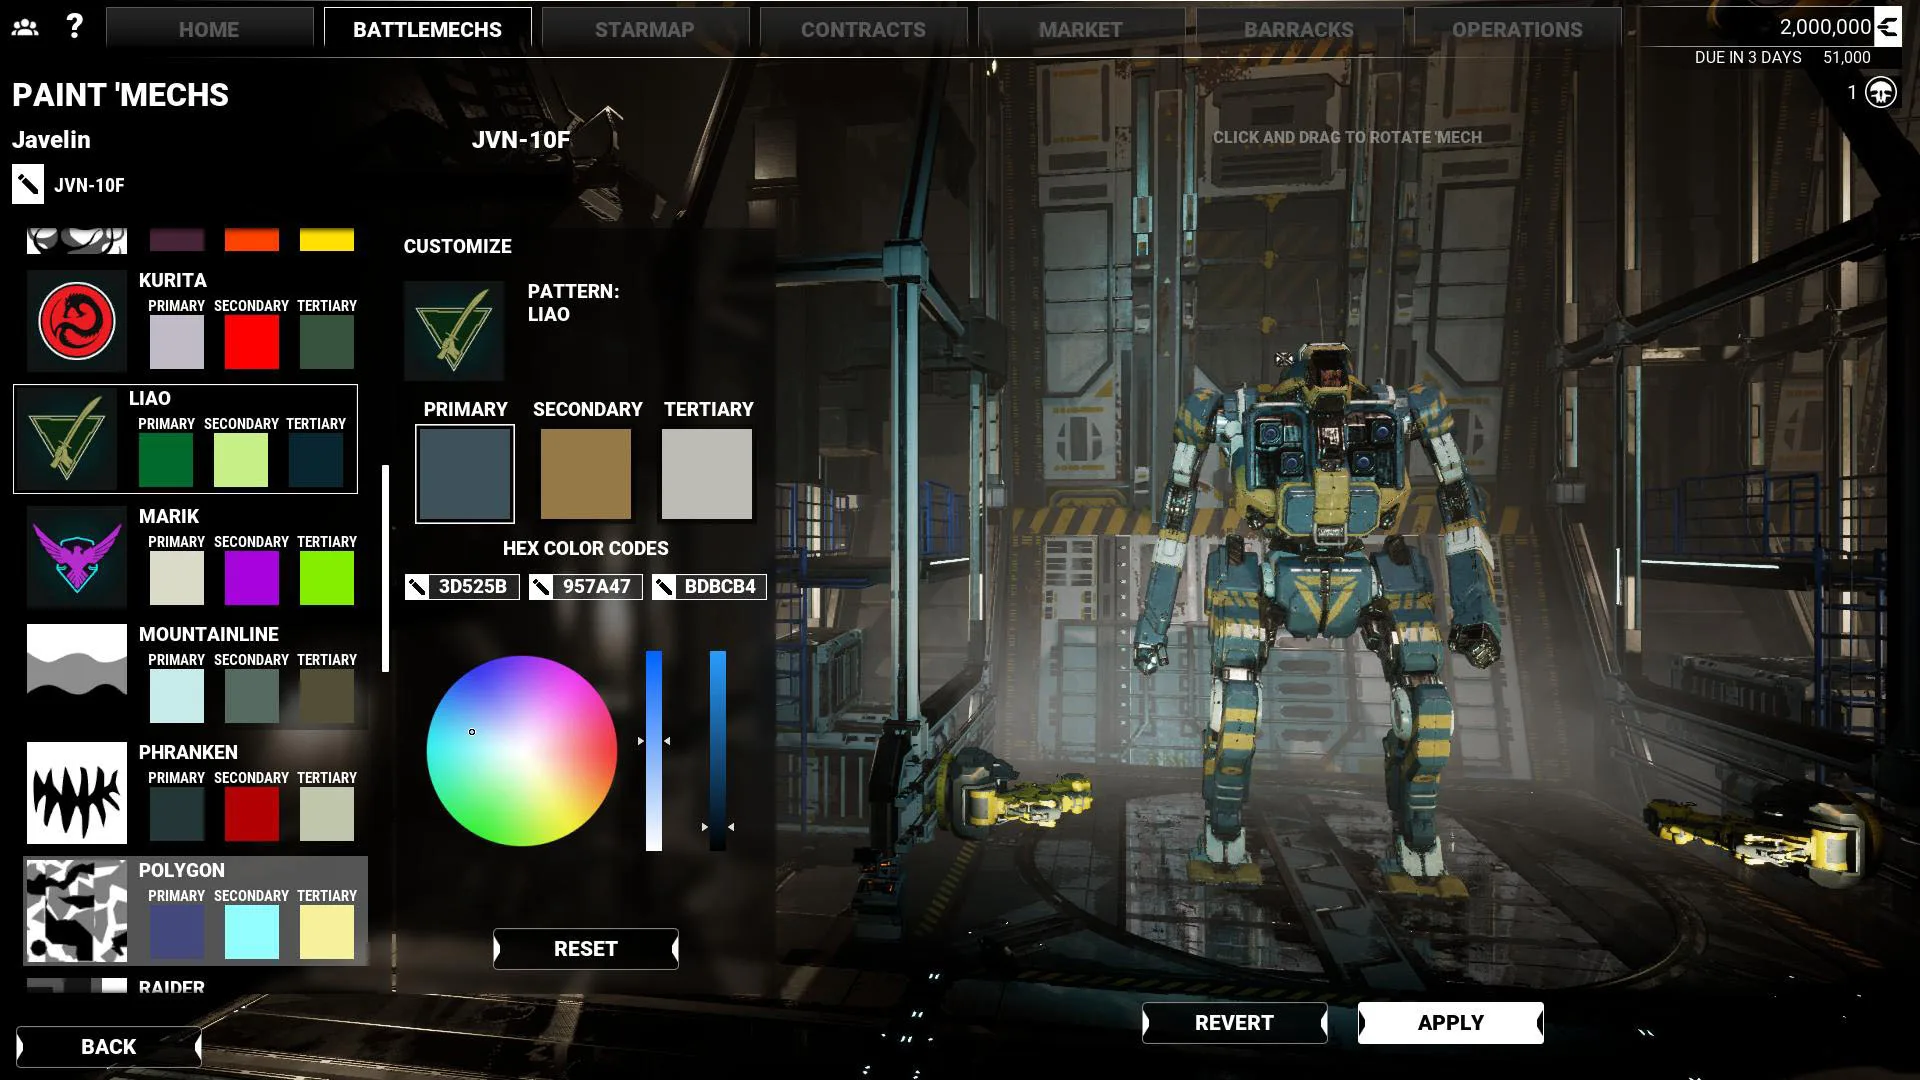Image resolution: width=1920 pixels, height=1080 pixels.
Task: Click the PHRANKEN pattern name
Action: [x=188, y=753]
